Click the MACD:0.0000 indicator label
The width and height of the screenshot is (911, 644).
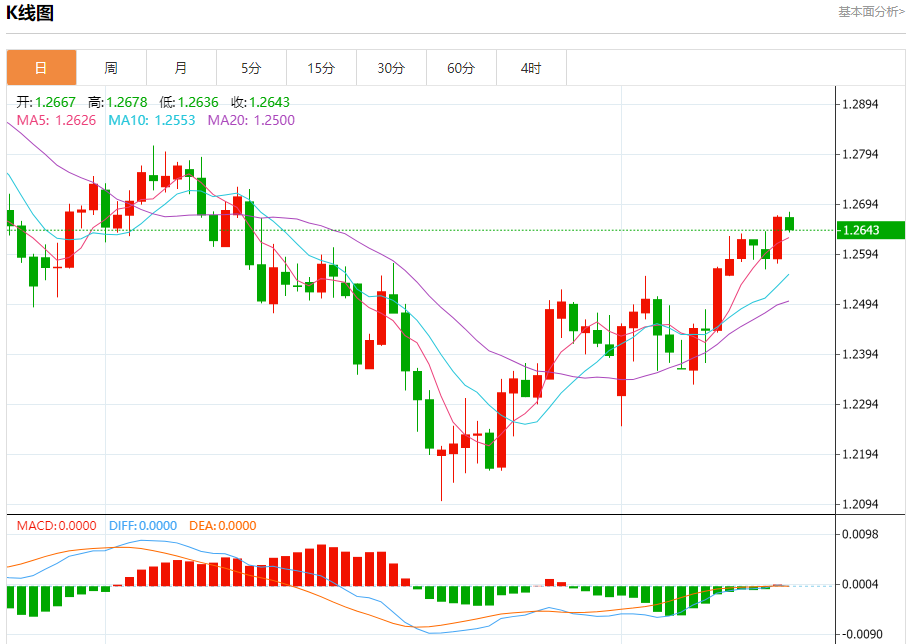click(56, 526)
